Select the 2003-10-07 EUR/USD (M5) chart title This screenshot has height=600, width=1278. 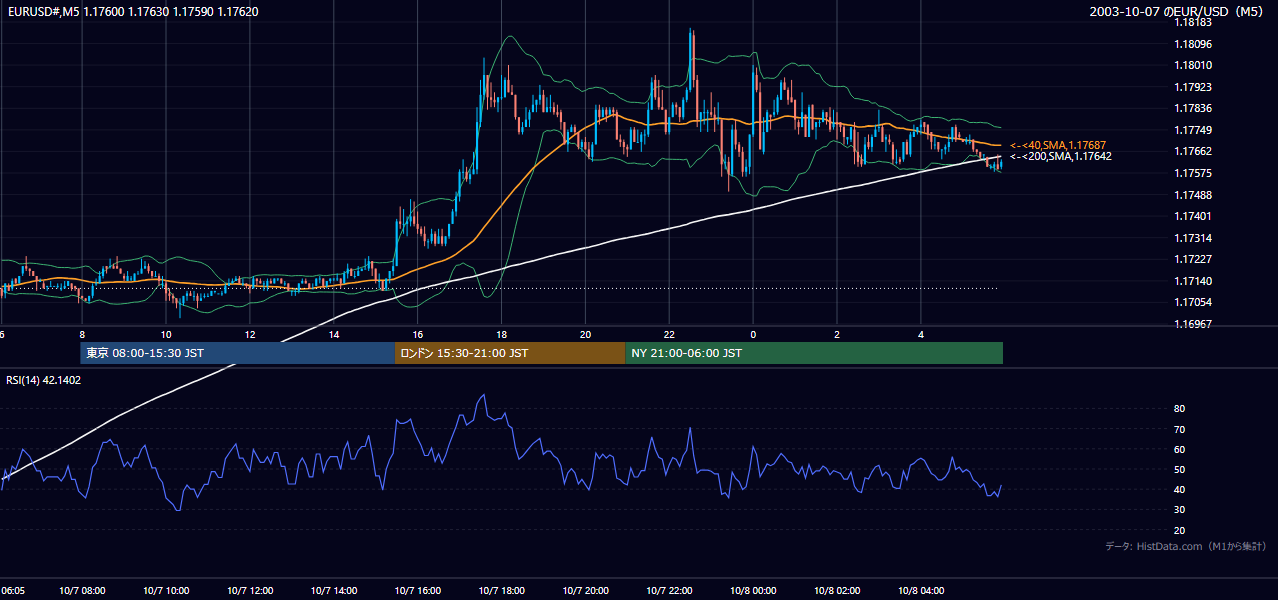[x=1178, y=12]
